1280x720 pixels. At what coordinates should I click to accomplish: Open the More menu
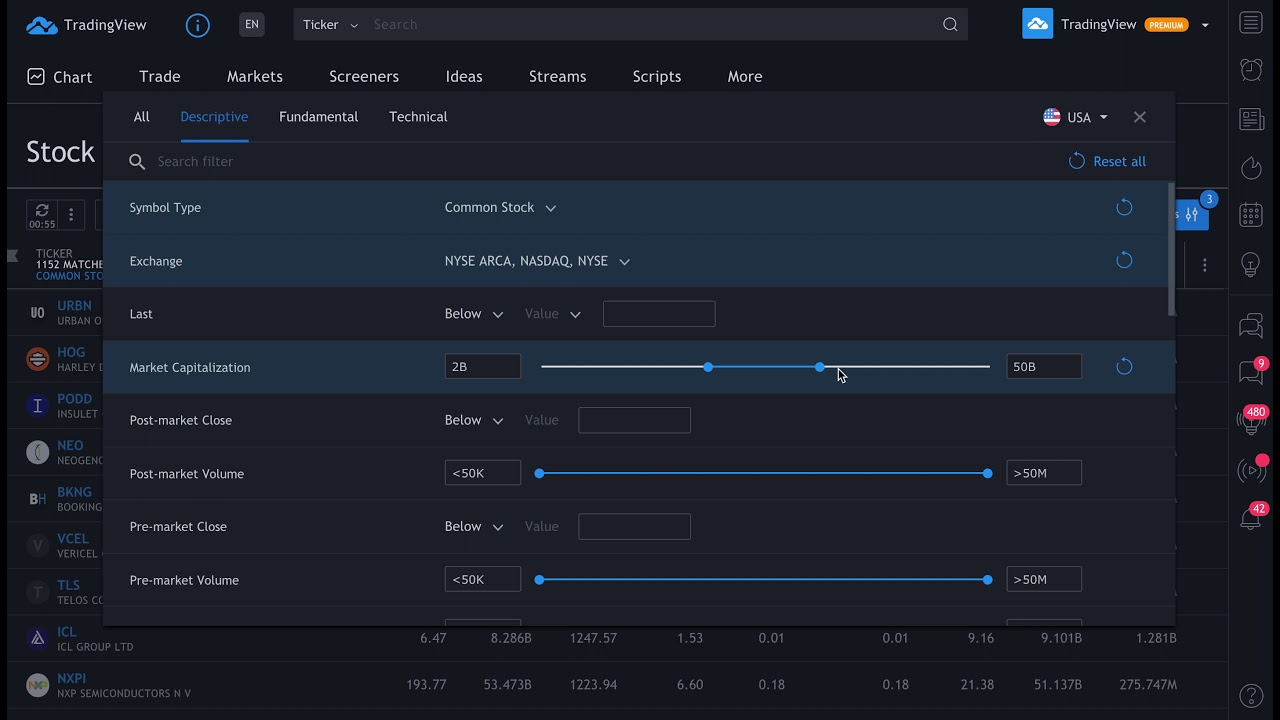pos(745,77)
